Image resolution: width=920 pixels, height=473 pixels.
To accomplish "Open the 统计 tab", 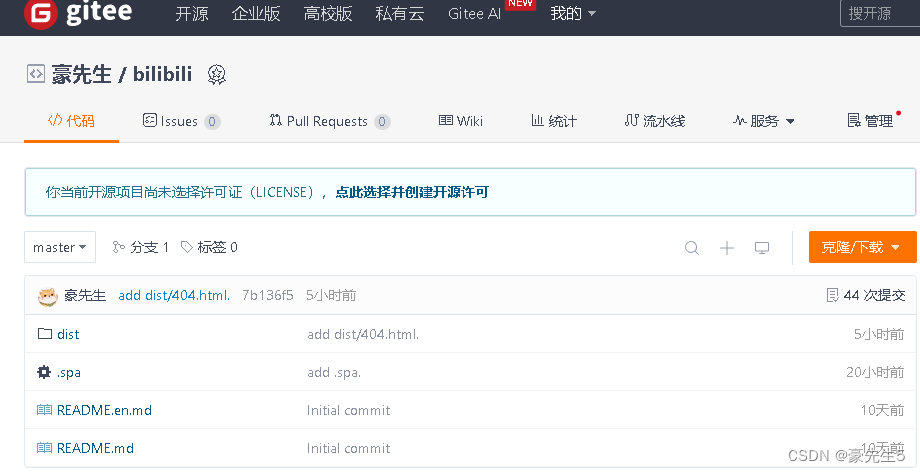I will pyautogui.click(x=554, y=121).
